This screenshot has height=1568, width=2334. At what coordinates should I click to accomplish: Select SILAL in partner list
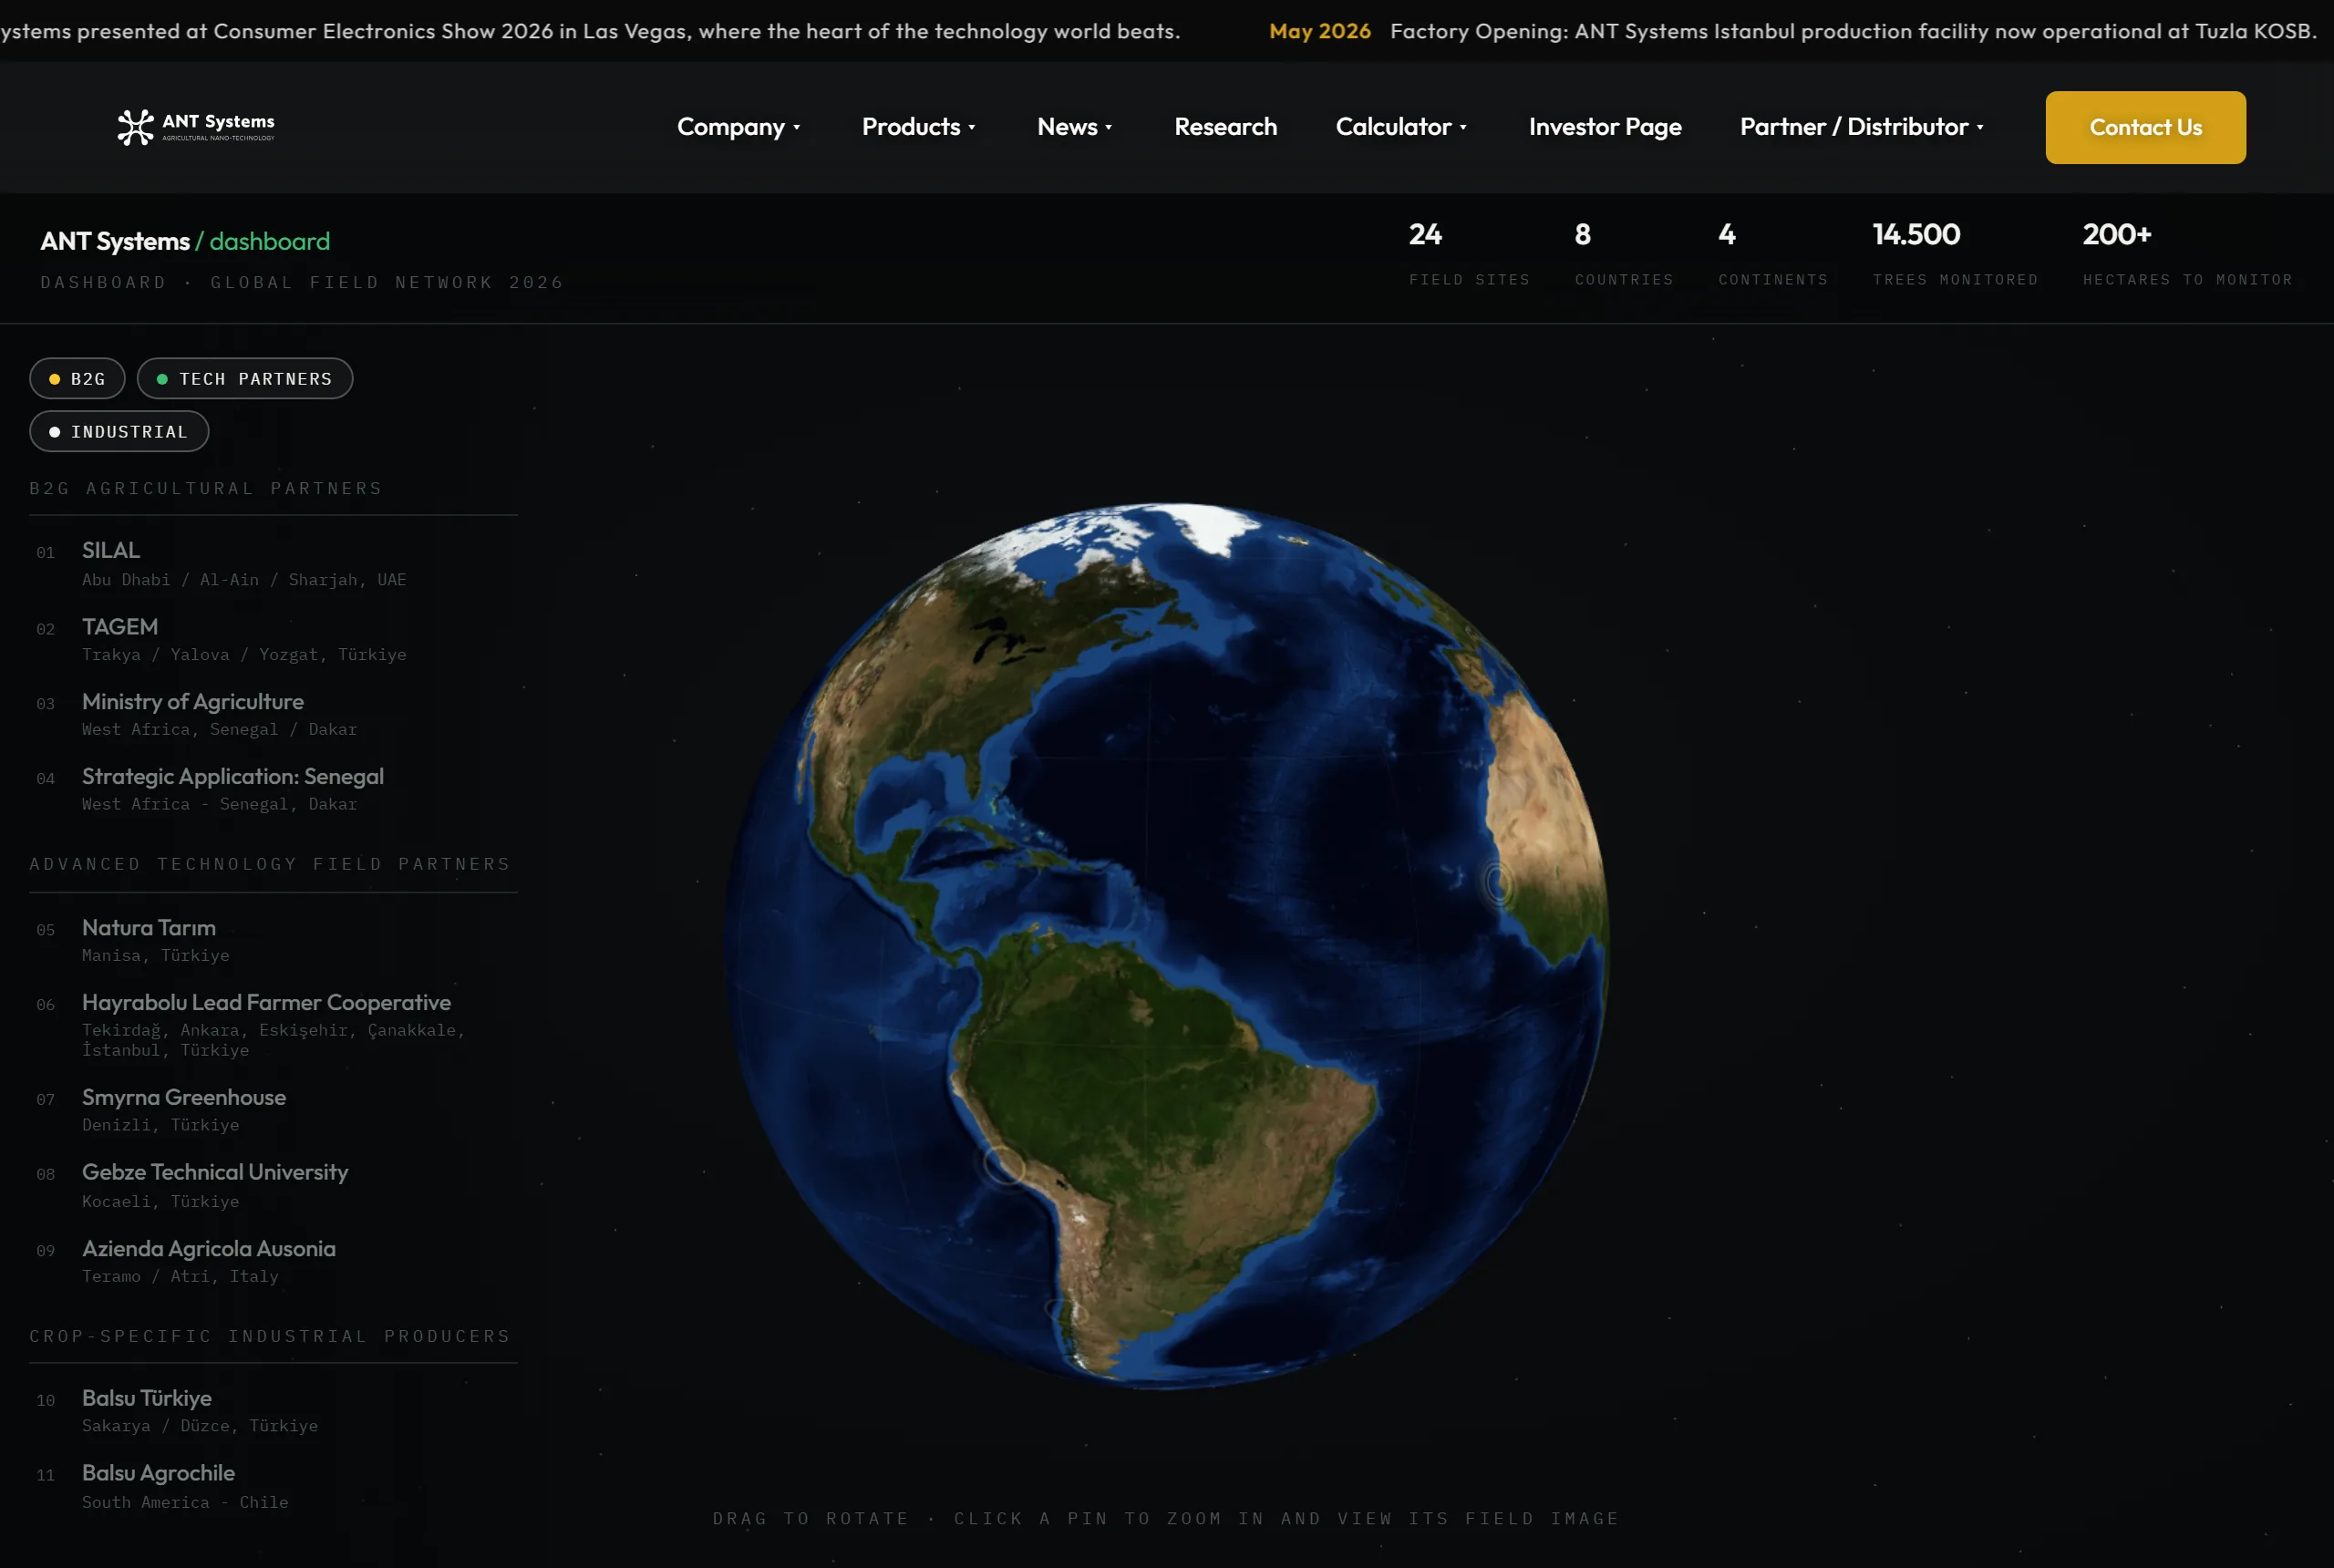(x=273, y=563)
